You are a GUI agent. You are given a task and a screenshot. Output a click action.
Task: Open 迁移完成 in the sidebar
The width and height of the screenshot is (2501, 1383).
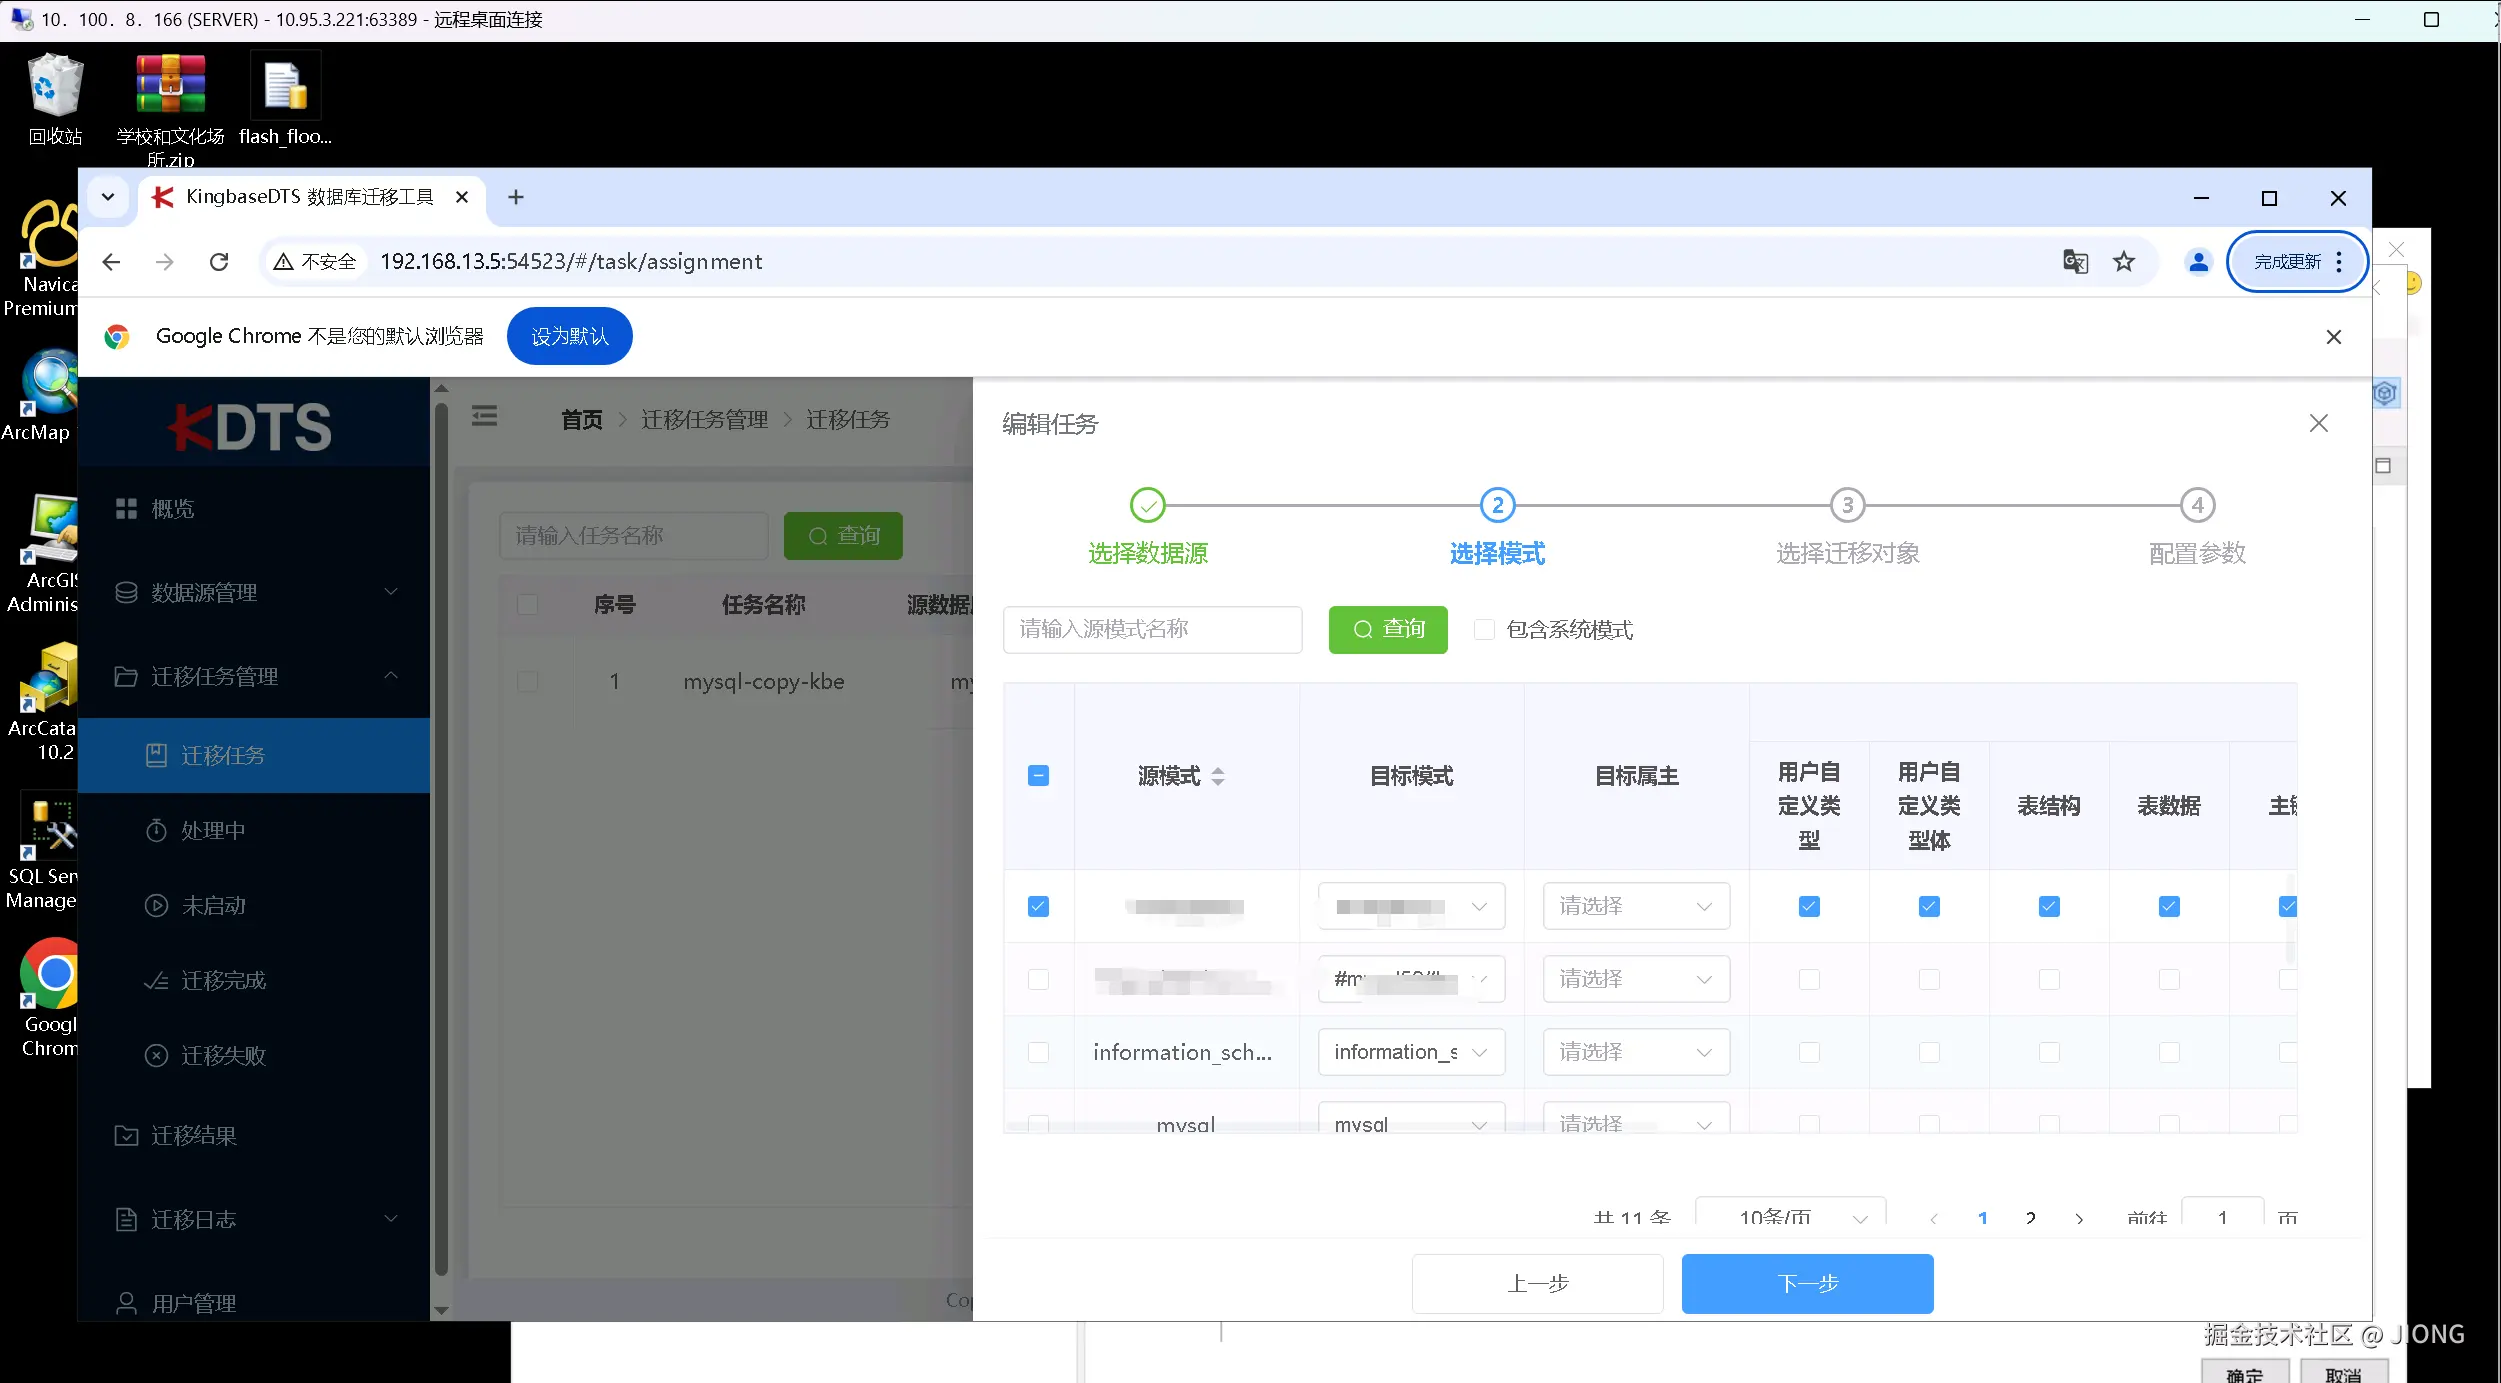pyautogui.click(x=223, y=980)
